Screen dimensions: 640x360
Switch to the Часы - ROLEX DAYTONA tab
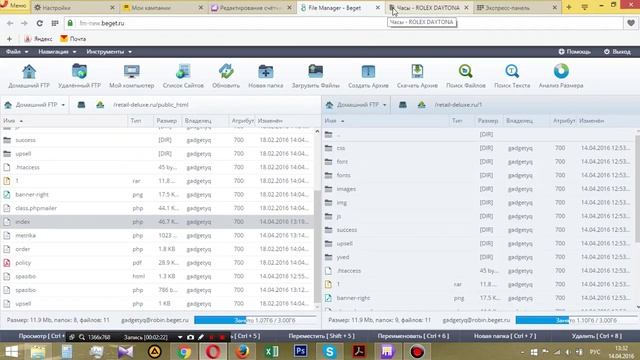428,8
